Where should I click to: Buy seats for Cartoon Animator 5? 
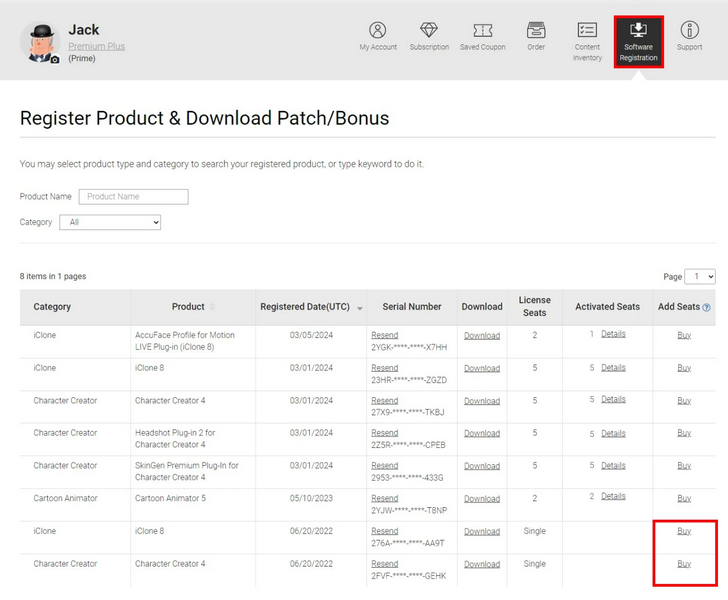pyautogui.click(x=684, y=498)
